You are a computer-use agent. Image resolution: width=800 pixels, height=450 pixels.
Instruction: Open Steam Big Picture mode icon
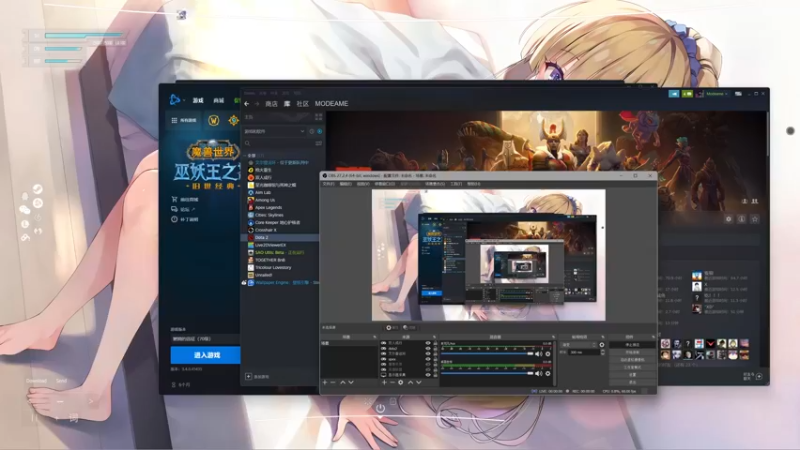click(x=738, y=94)
